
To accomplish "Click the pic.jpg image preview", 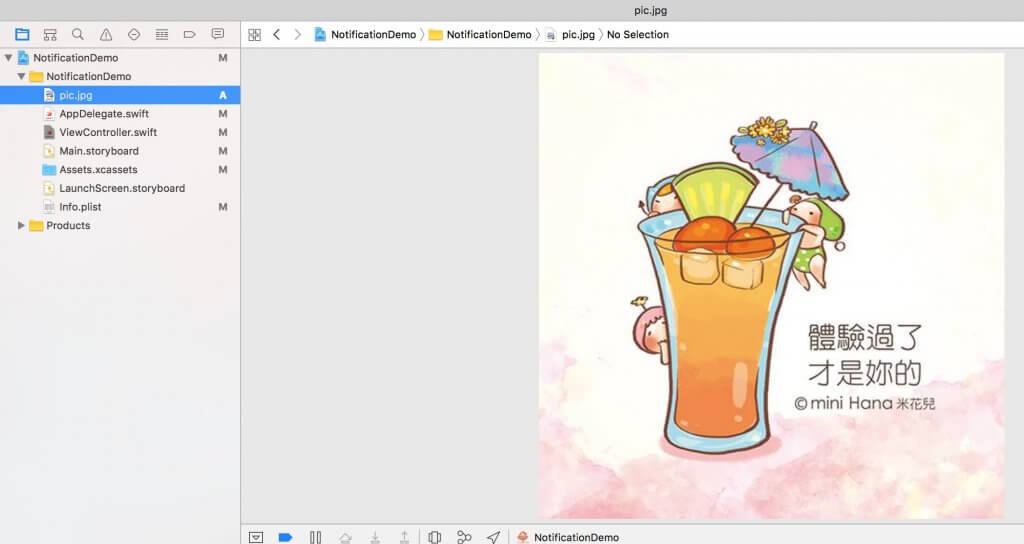I will 771,286.
